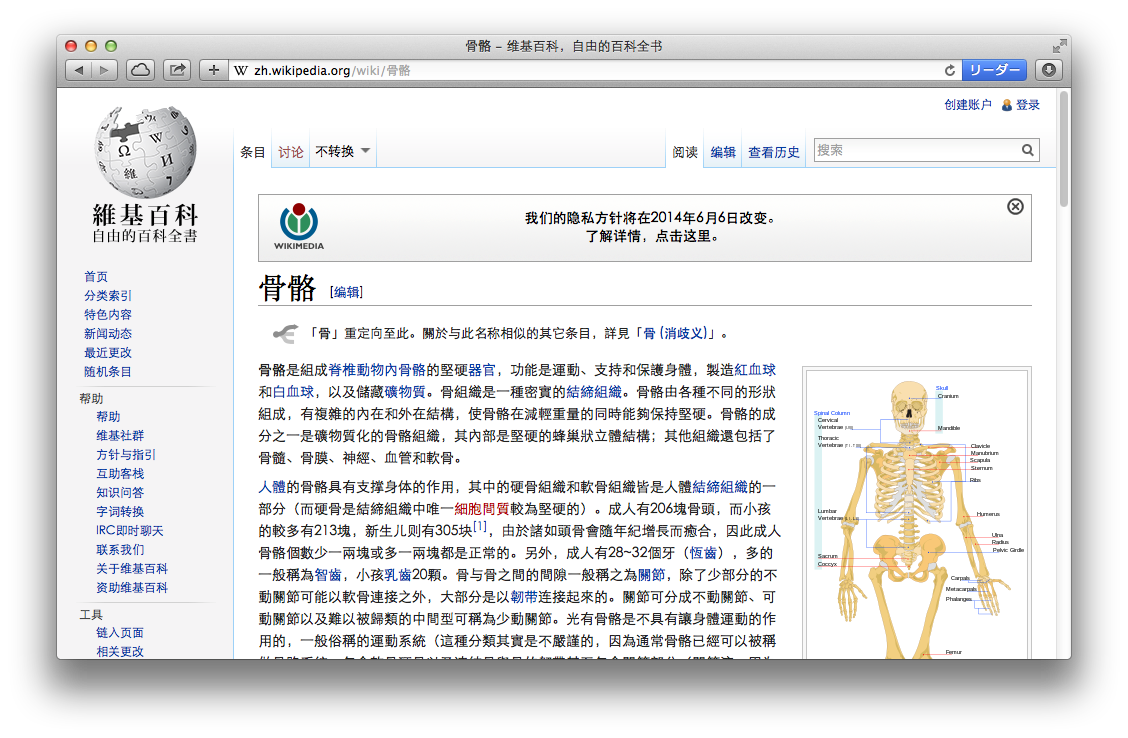Click the 登录 login link

tap(1027, 105)
